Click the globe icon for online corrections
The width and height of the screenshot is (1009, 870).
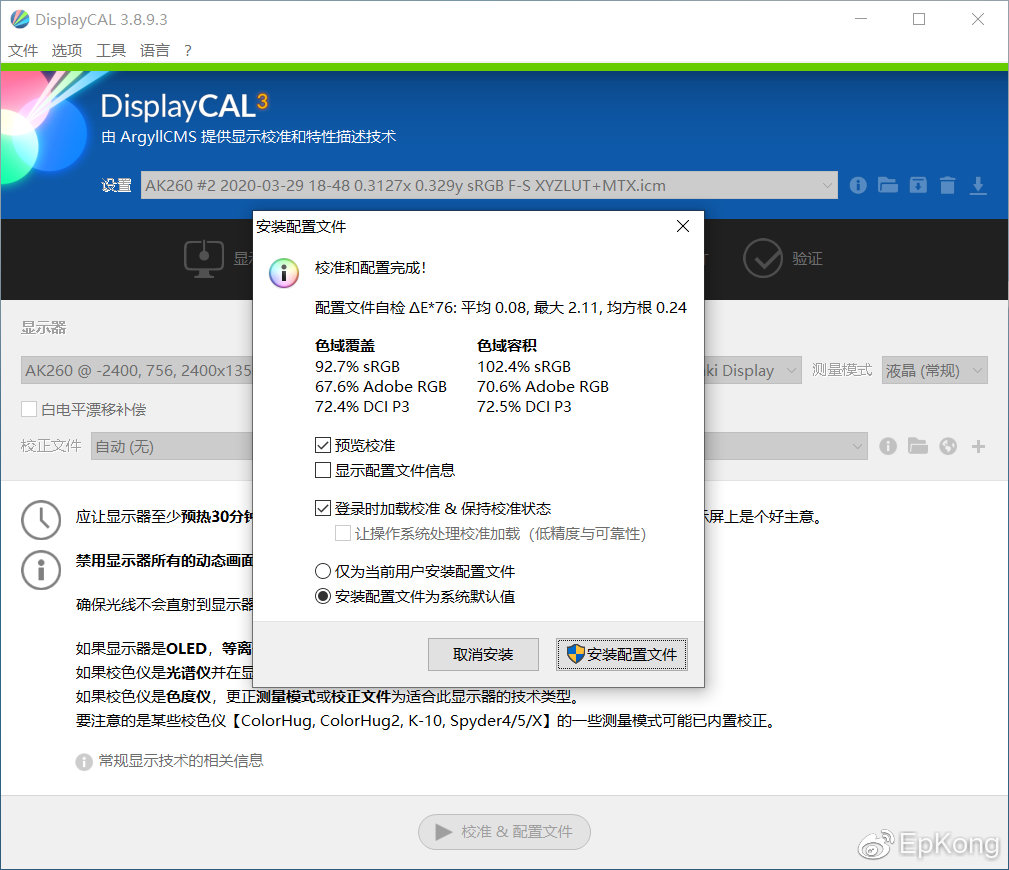[948, 446]
